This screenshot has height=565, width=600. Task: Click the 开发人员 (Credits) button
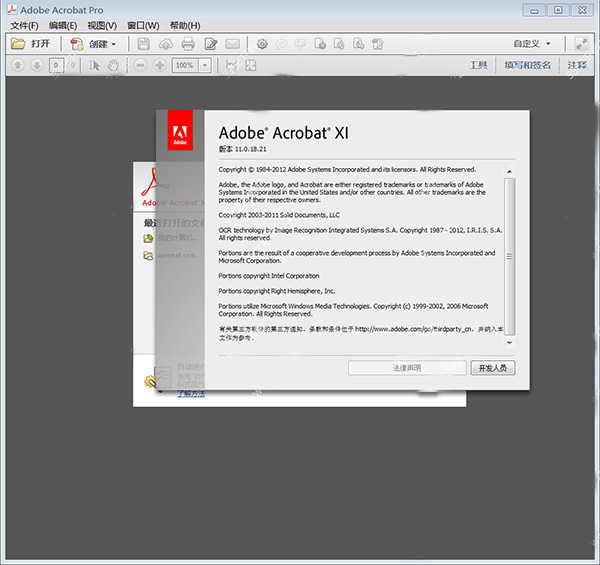(x=493, y=368)
